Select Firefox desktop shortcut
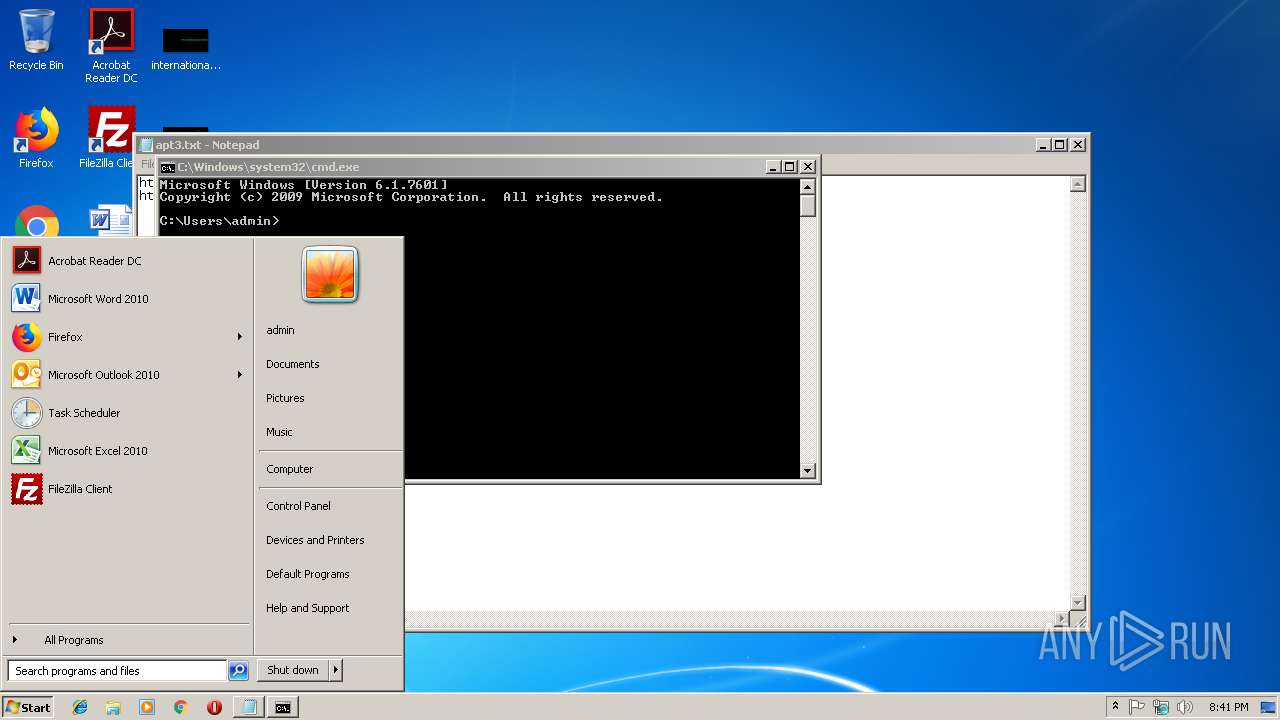The height and width of the screenshot is (720, 1280). tap(36, 138)
